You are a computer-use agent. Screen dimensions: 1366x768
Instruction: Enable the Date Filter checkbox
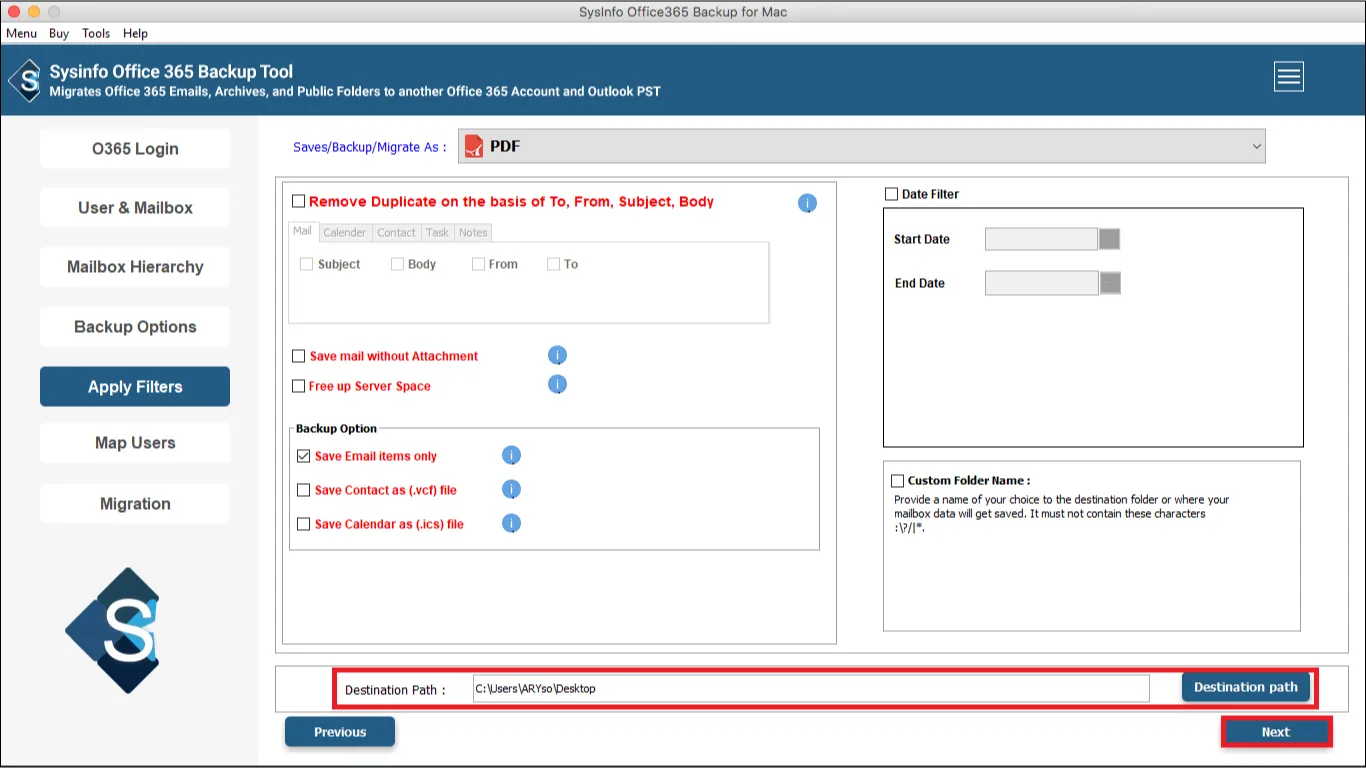[891, 194]
